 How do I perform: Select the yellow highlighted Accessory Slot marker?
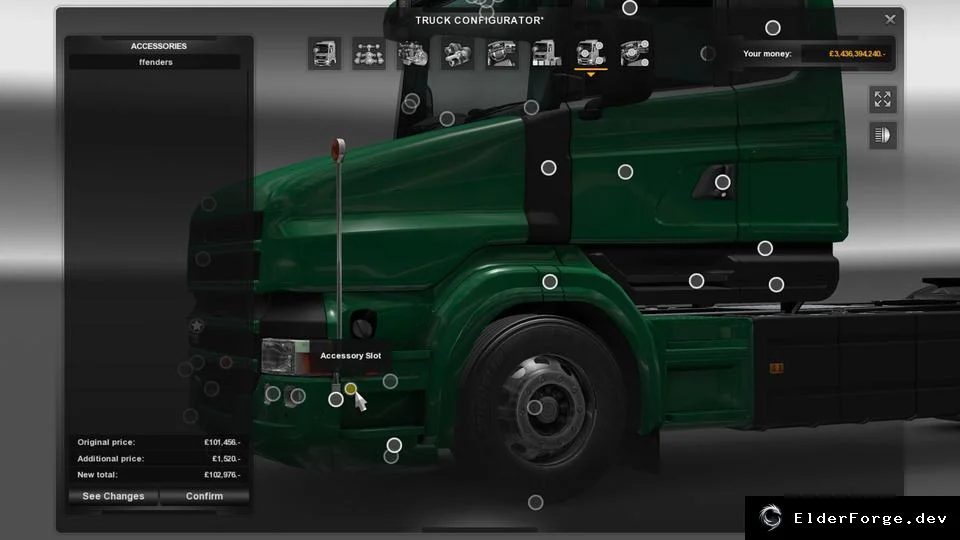(351, 389)
